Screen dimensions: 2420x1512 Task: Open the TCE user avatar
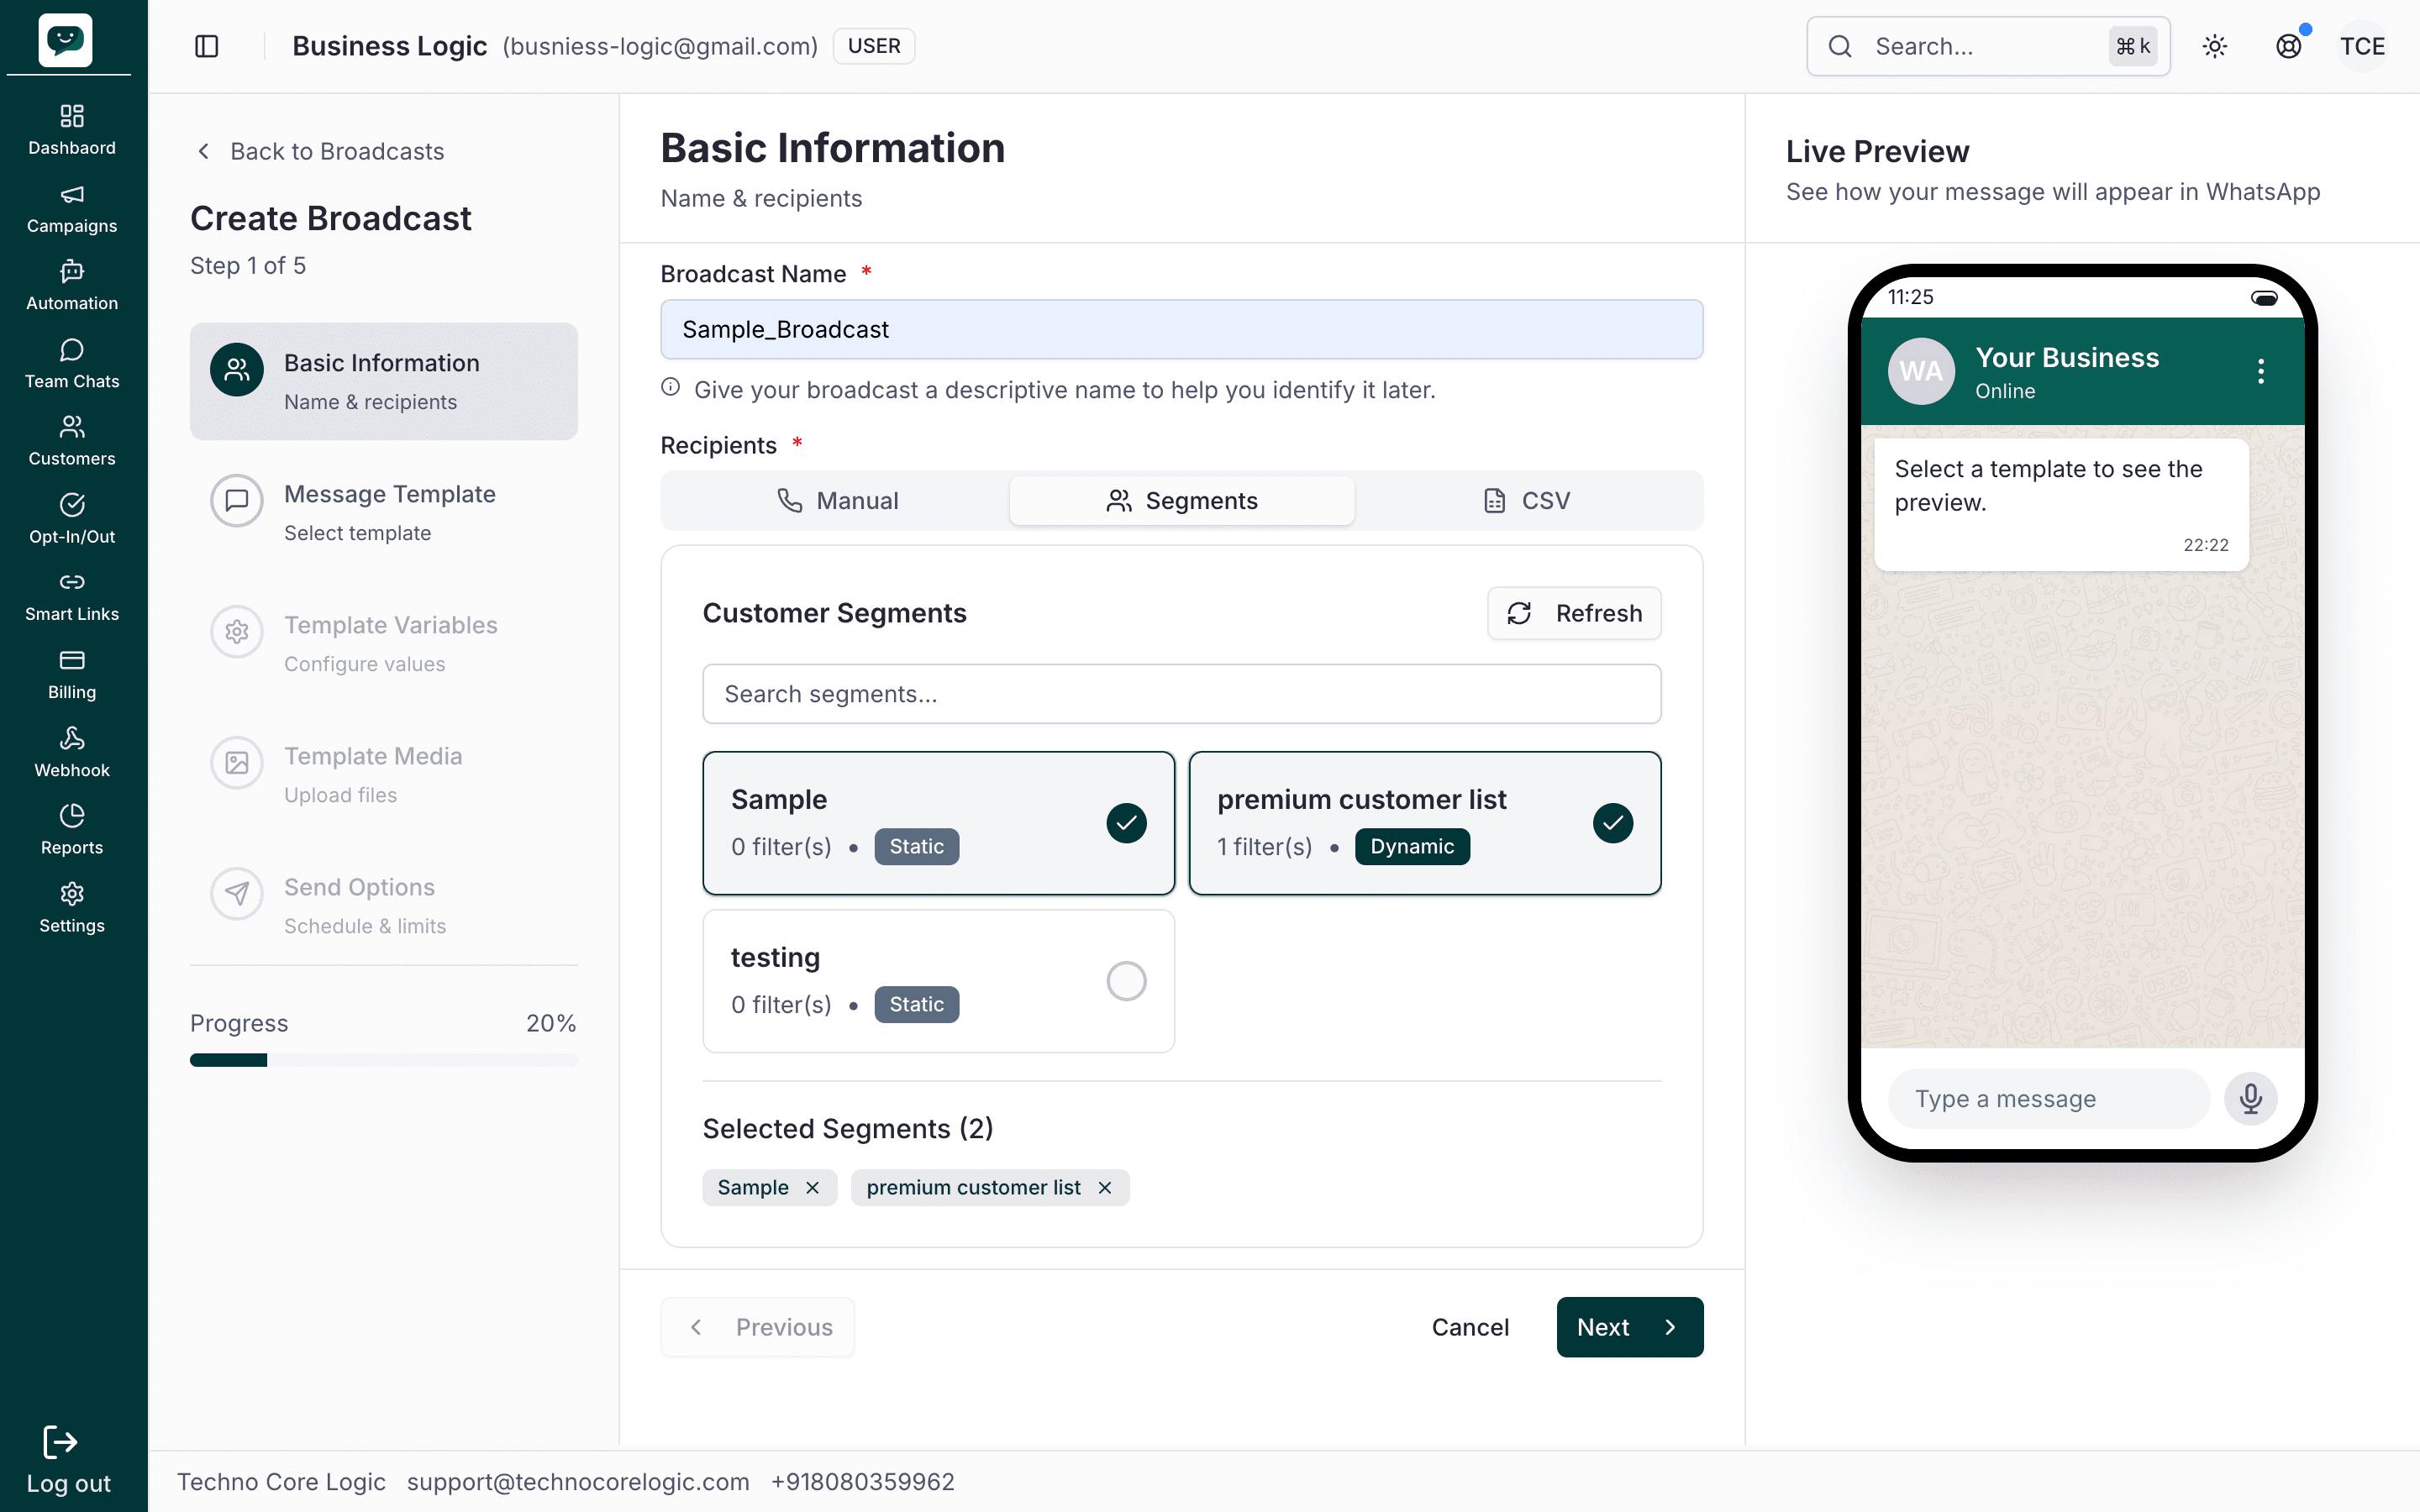(x=2363, y=46)
